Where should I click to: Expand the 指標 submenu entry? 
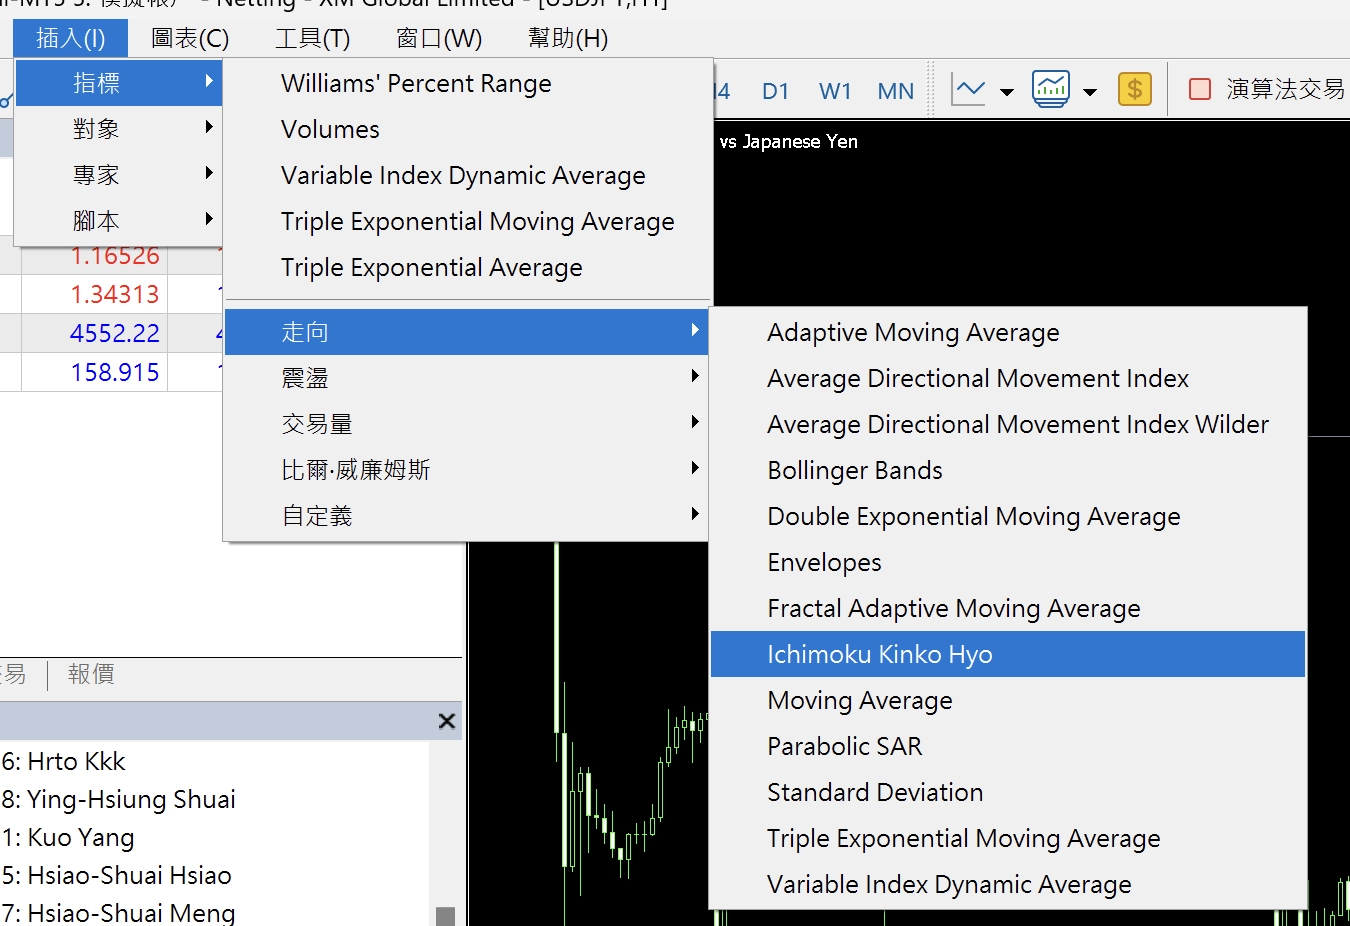click(119, 83)
